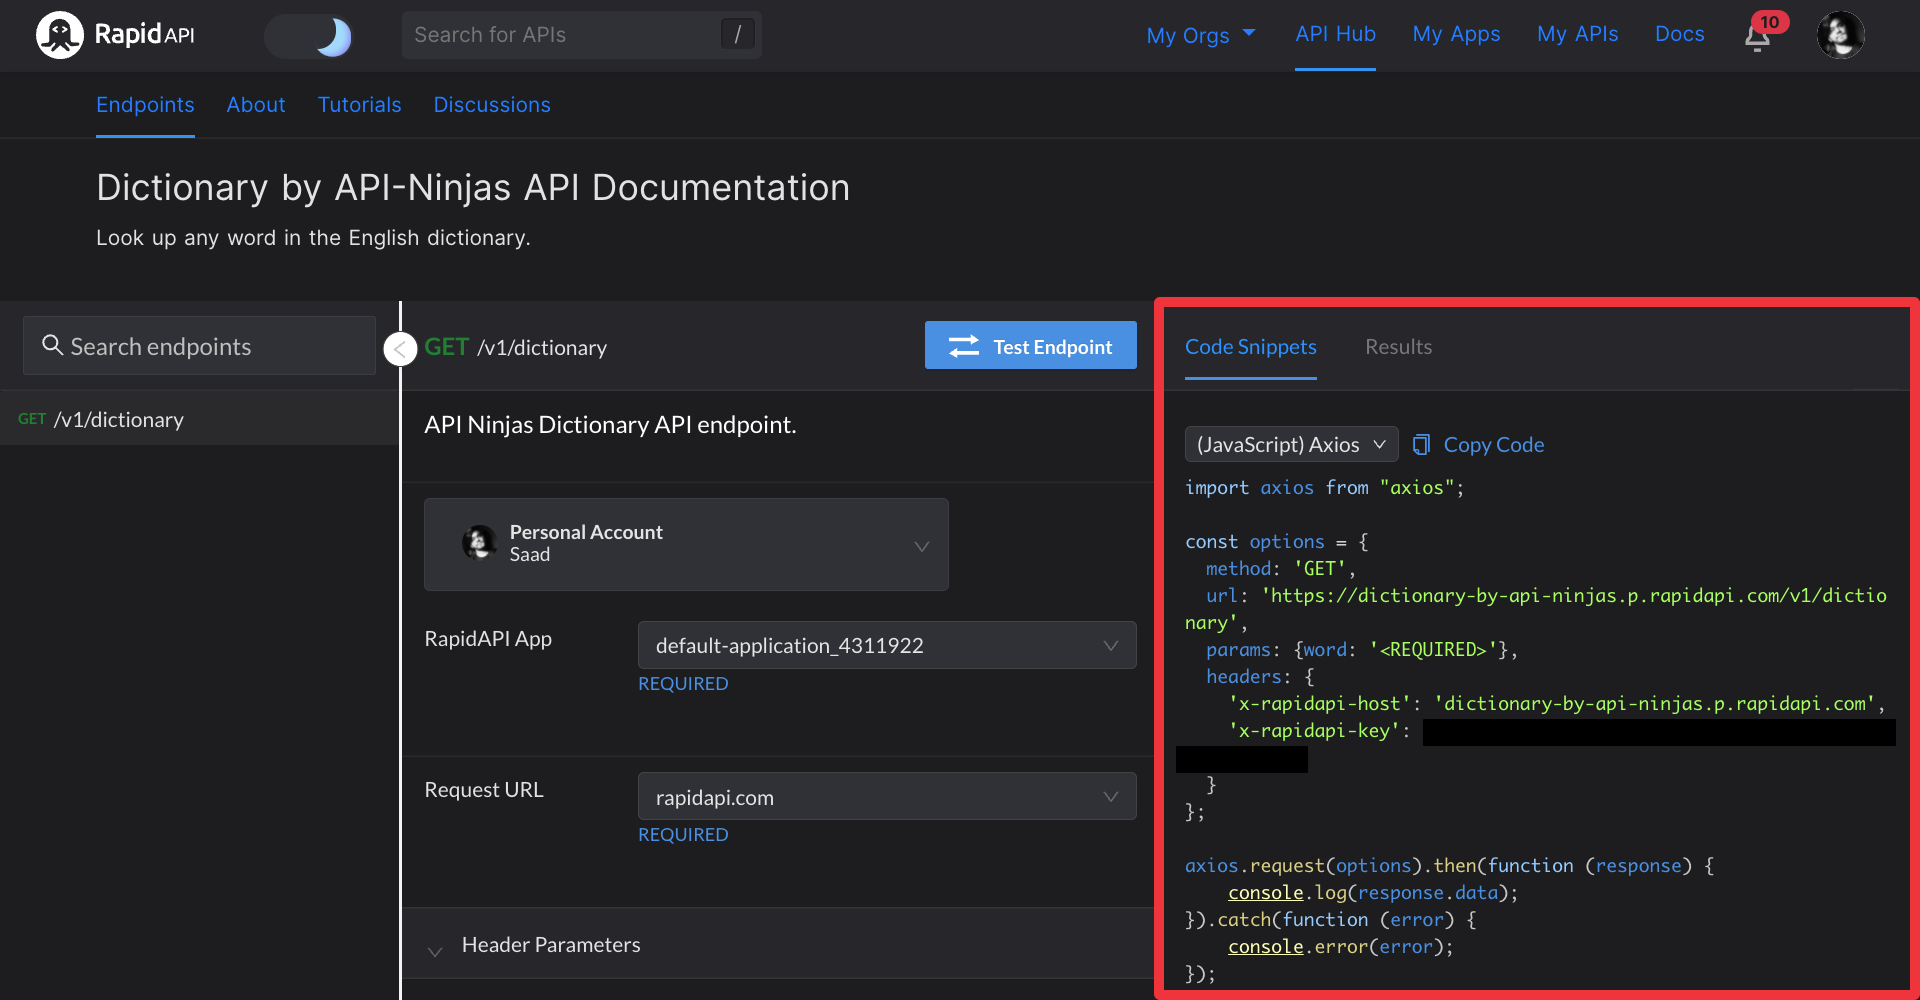The height and width of the screenshot is (1000, 1920).
Task: Click chevron of default-application_4311922 selector
Action: (x=1110, y=645)
